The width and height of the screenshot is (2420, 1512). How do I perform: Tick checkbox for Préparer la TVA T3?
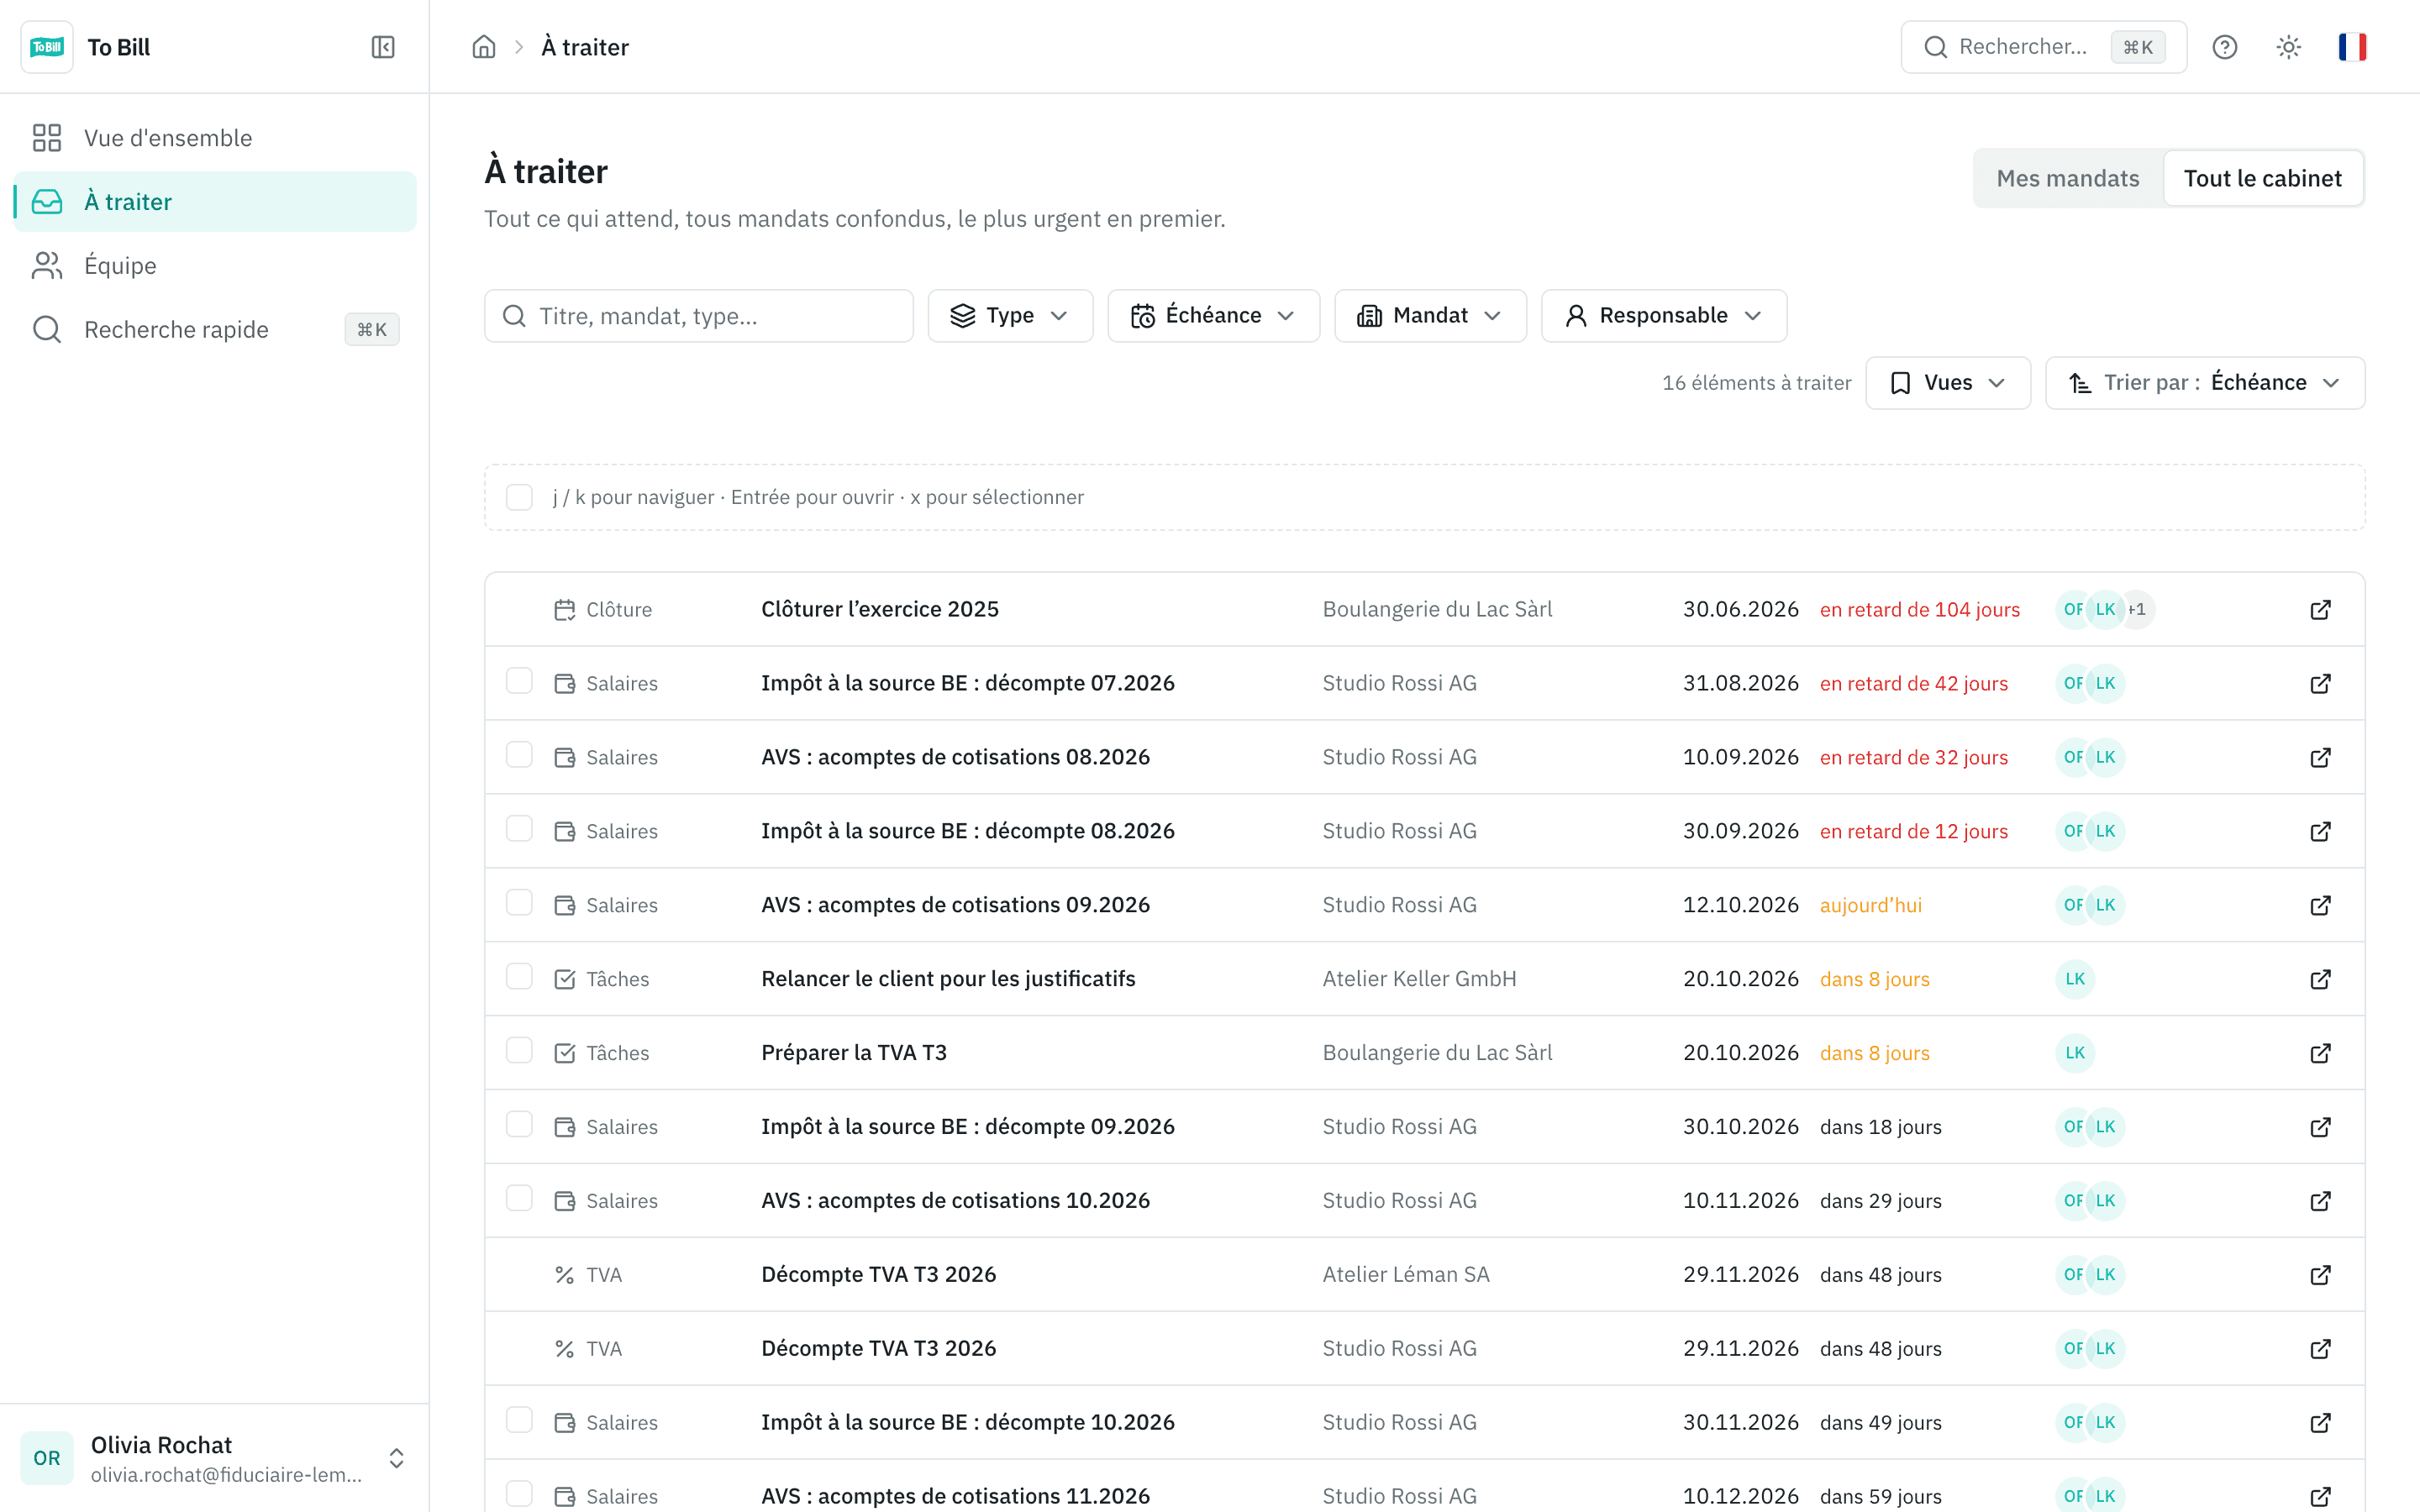(x=519, y=1050)
